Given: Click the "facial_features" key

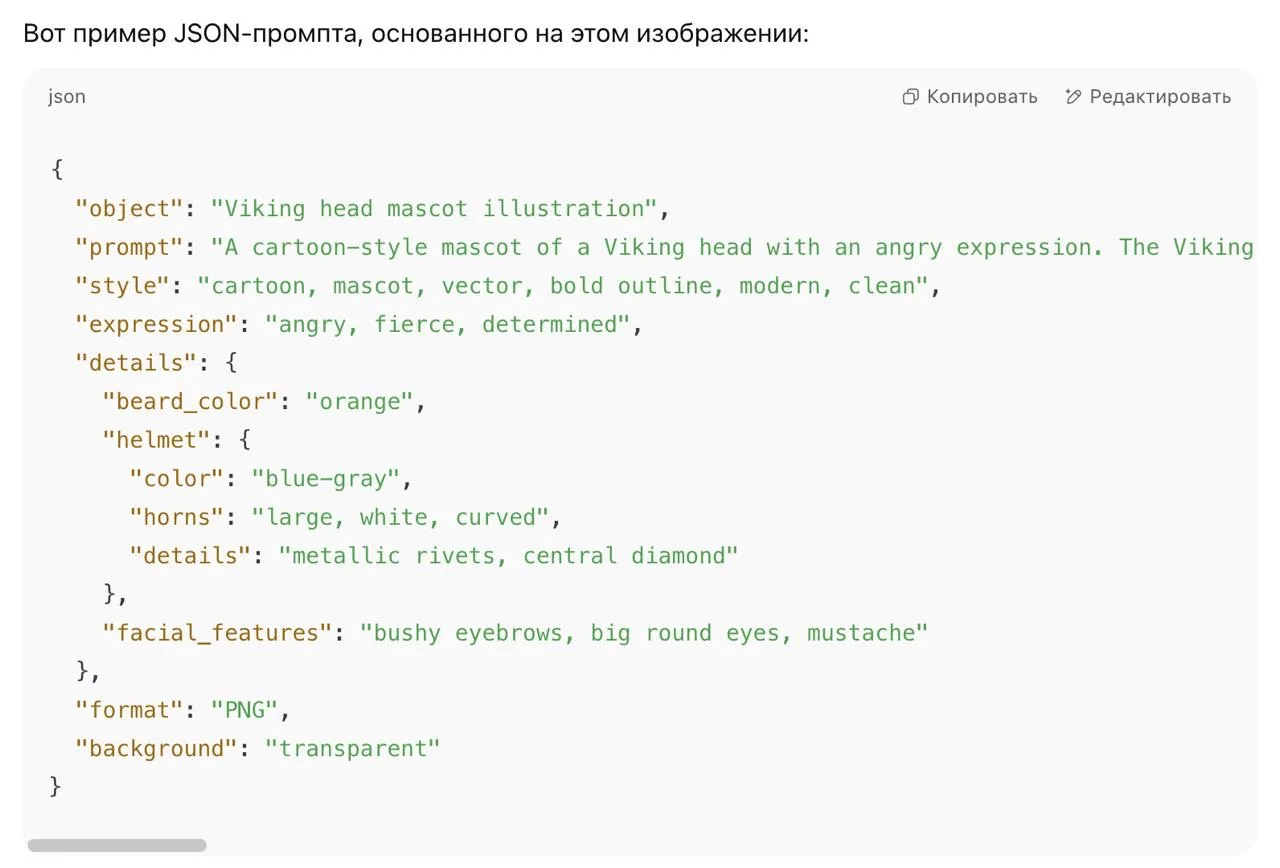Looking at the screenshot, I should tap(217, 633).
